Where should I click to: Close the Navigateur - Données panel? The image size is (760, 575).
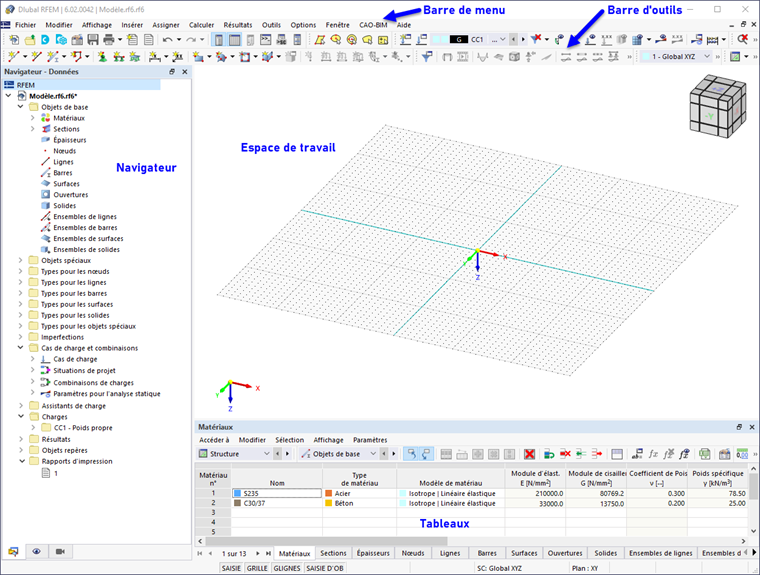185,71
